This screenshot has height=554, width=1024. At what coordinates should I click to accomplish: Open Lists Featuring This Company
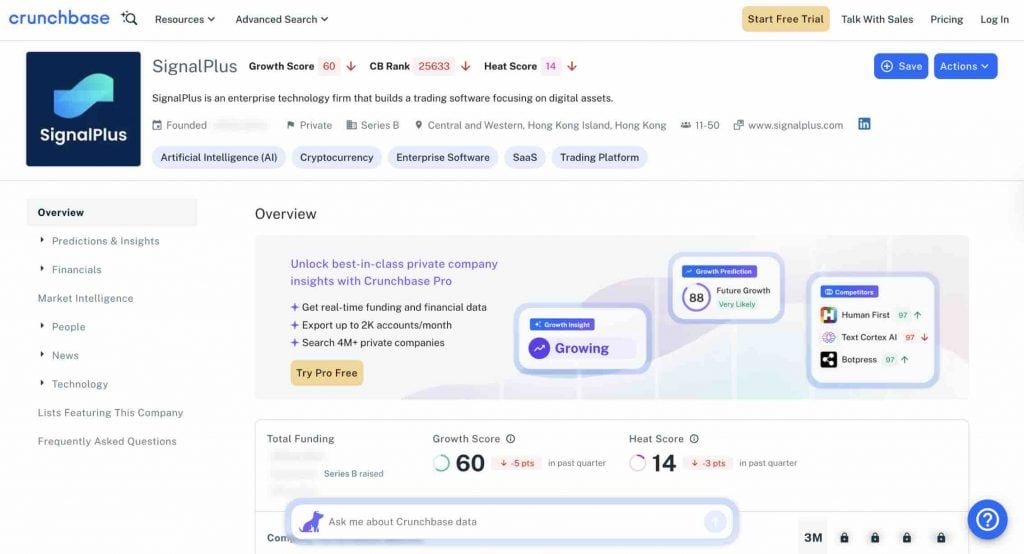(x=110, y=413)
